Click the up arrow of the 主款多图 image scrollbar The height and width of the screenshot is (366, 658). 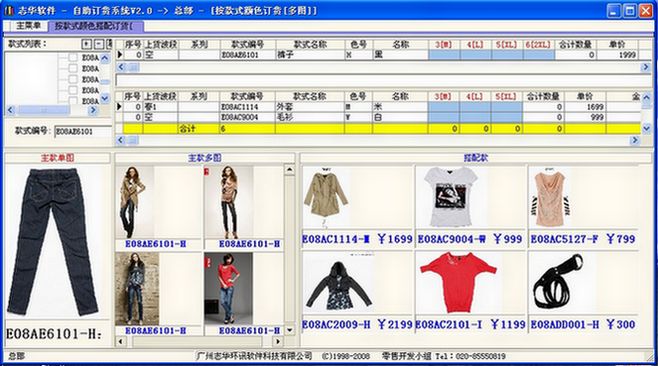pyautogui.click(x=290, y=170)
